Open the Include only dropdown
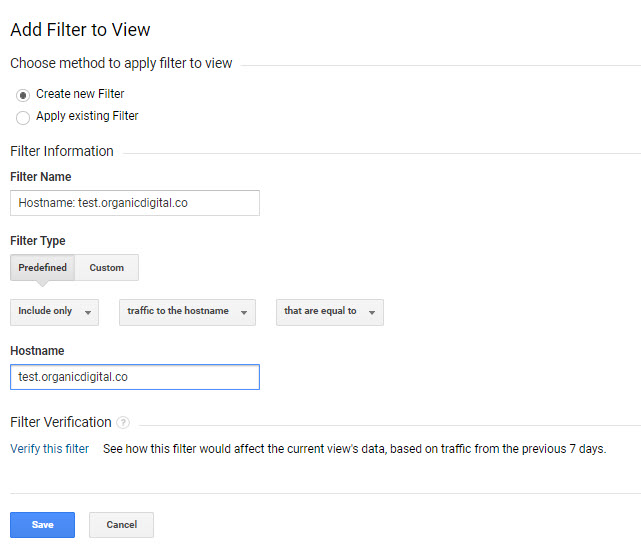This screenshot has height=546, width=641. (54, 312)
